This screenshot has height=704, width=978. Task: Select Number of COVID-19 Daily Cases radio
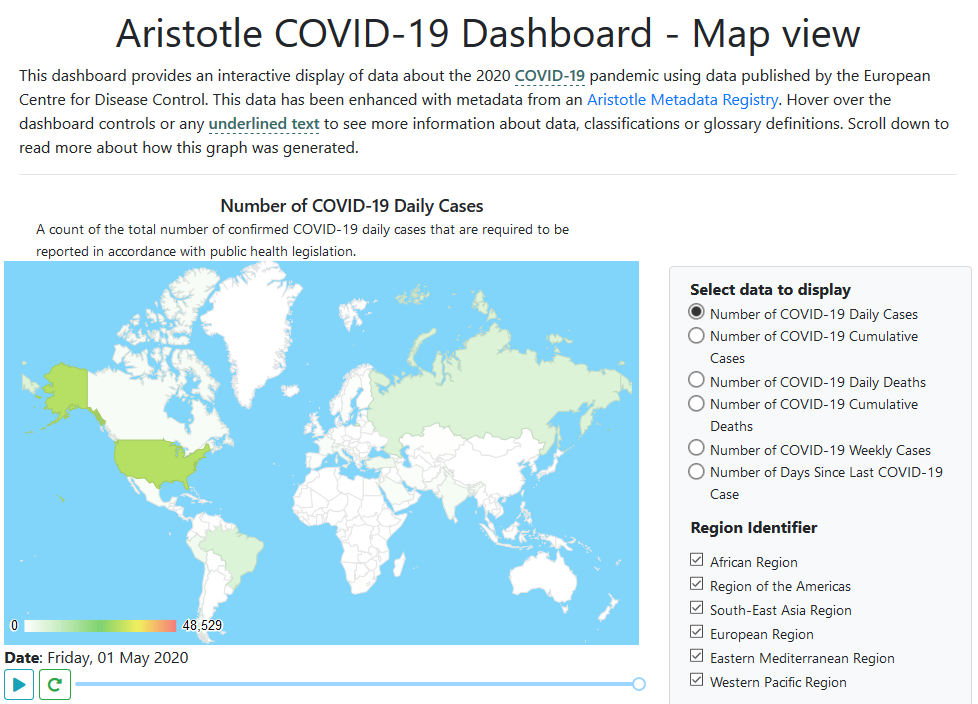pyautogui.click(x=697, y=312)
